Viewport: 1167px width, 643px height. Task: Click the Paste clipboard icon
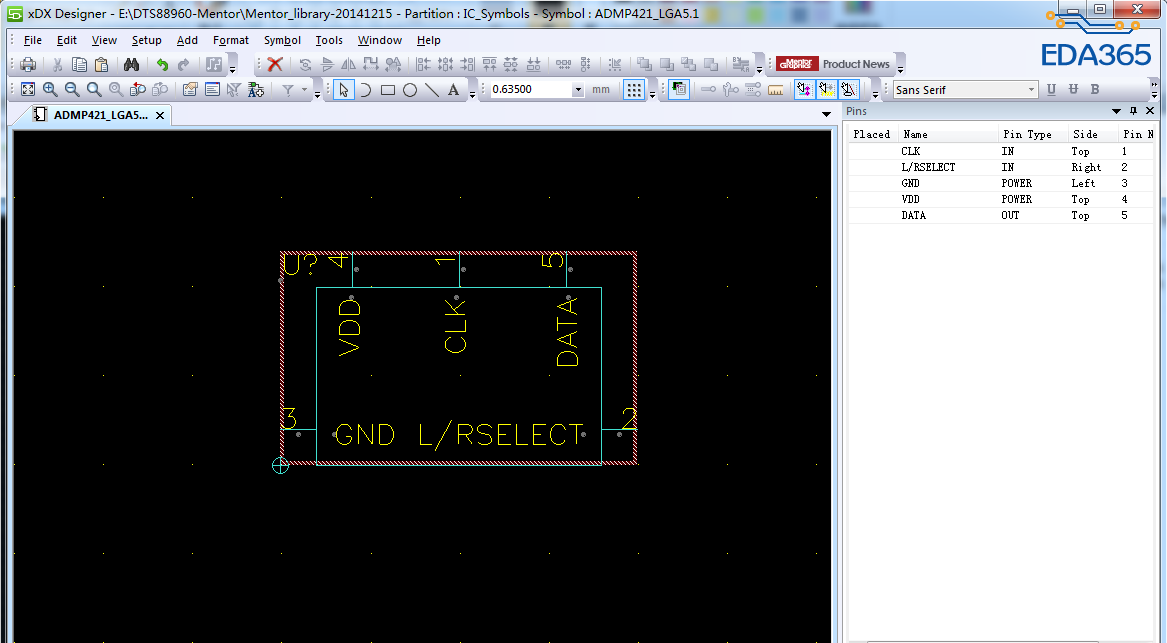(101, 65)
